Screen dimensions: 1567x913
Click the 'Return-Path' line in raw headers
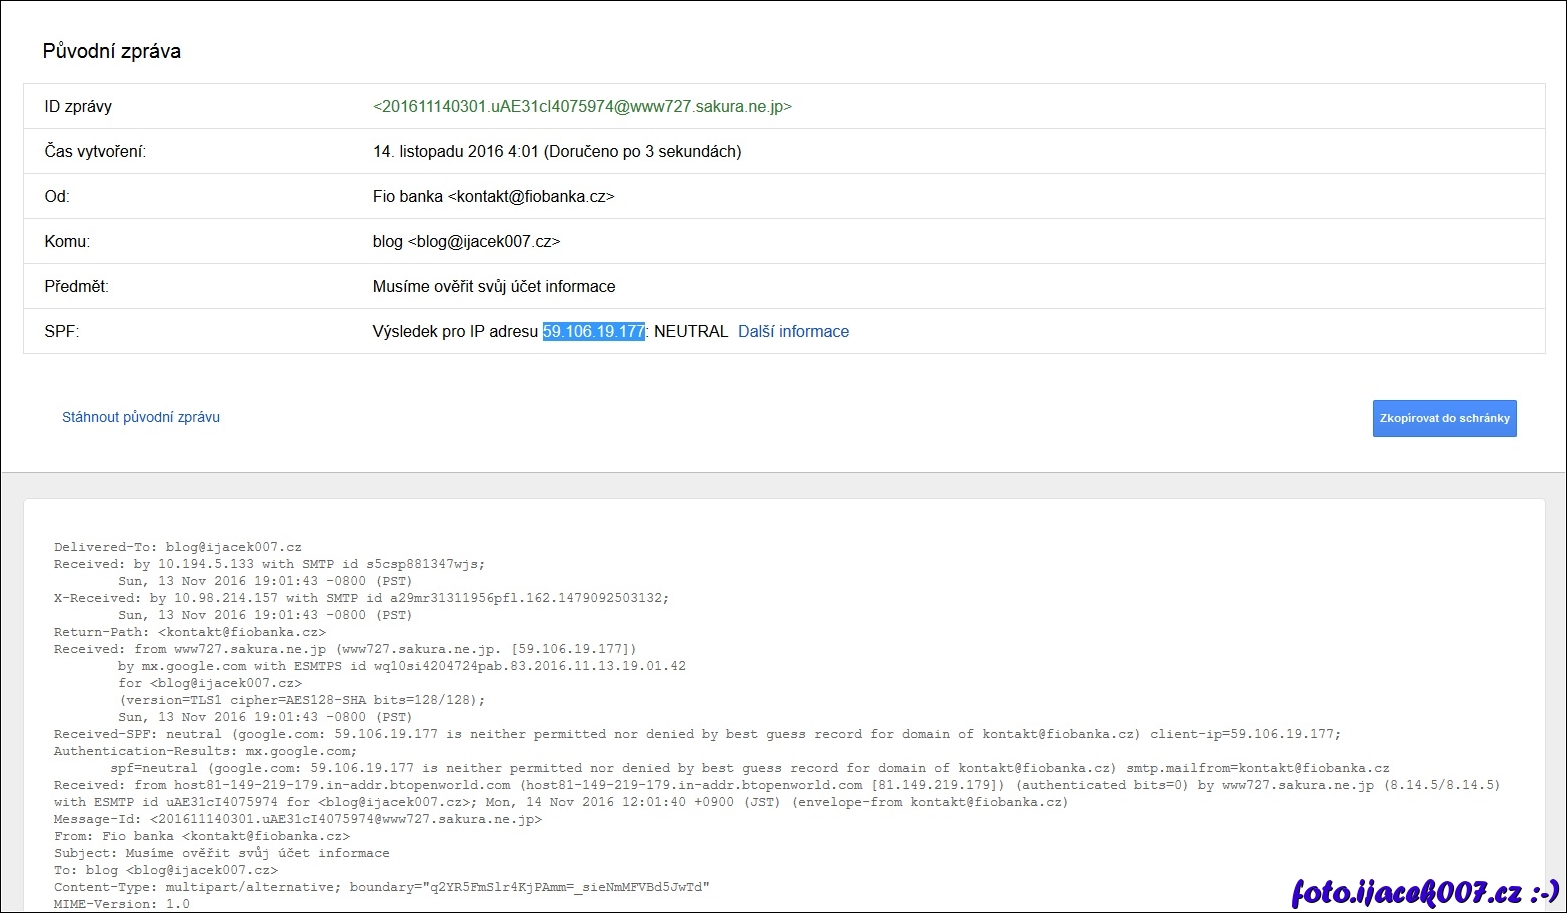(x=190, y=632)
